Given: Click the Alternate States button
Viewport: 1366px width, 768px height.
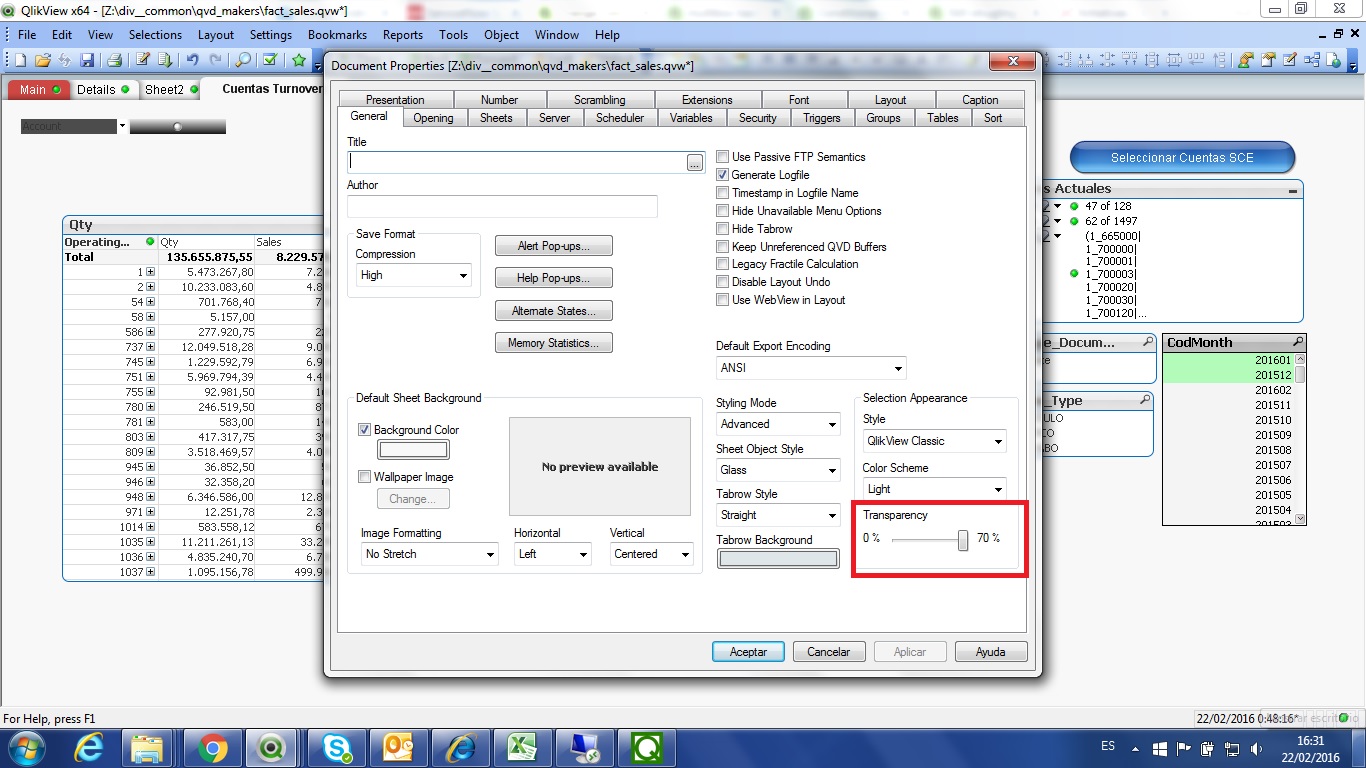Looking at the screenshot, I should point(553,311).
